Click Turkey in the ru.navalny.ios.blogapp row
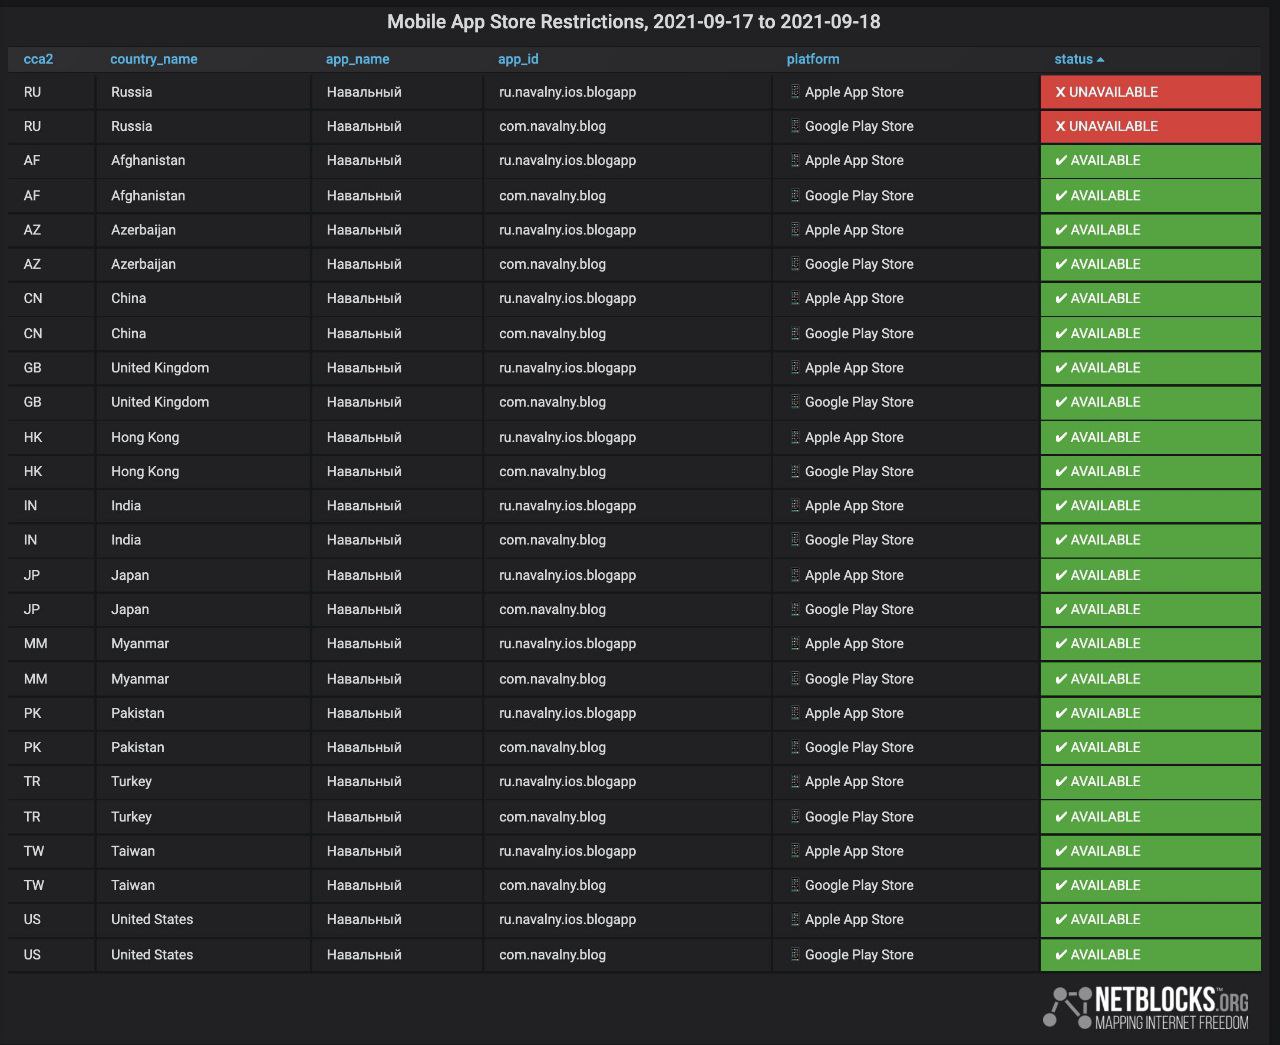The height and width of the screenshot is (1045, 1280). 131,782
